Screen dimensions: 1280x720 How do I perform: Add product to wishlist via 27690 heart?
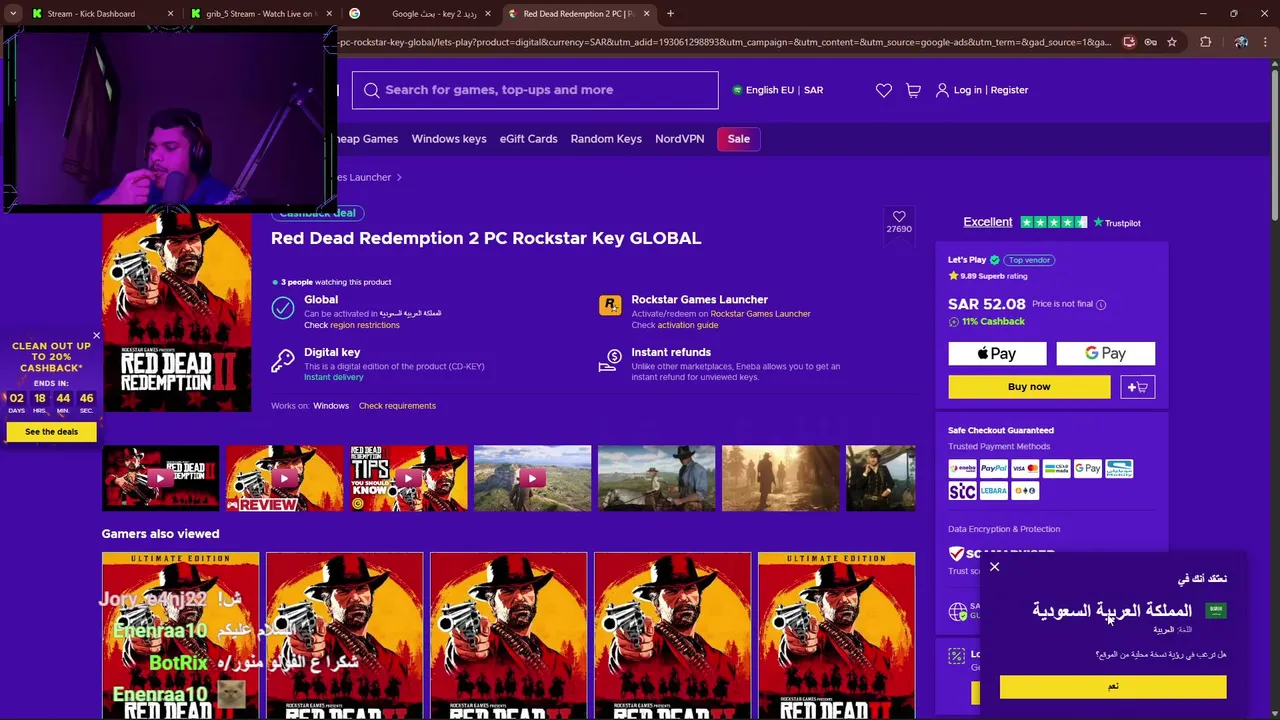point(899,217)
